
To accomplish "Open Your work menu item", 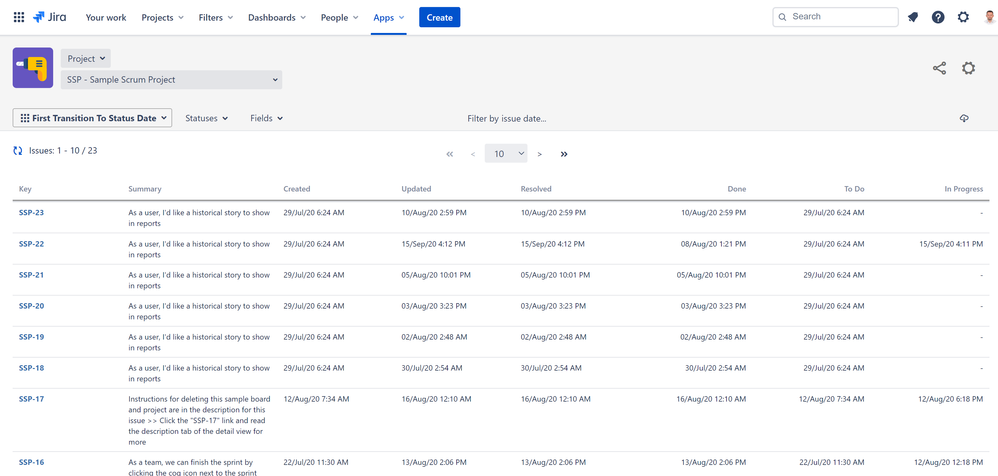I will point(106,18).
